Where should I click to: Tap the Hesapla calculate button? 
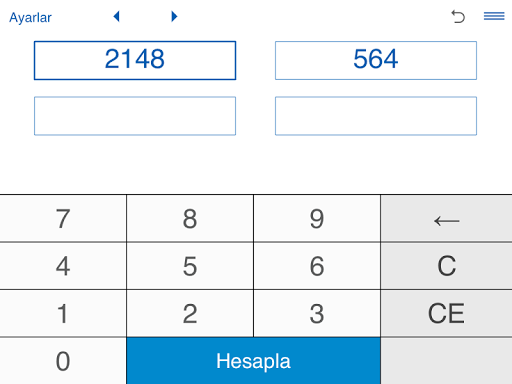(253, 361)
